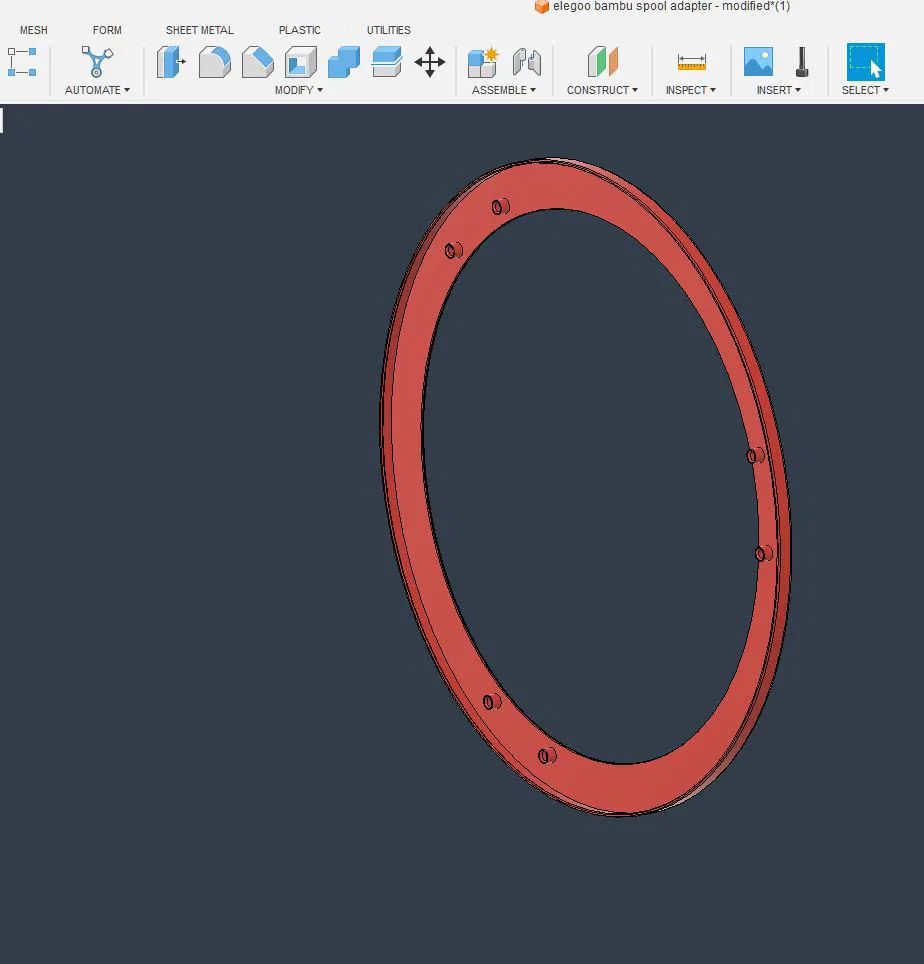
Task: Expand the MODIFY dropdown menu
Action: pyautogui.click(x=298, y=90)
